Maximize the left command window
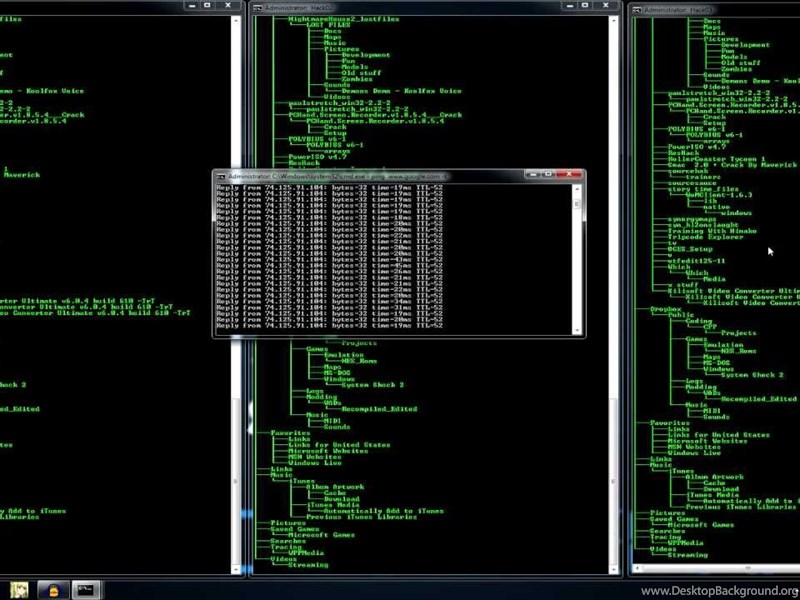The width and height of the screenshot is (800, 600). click(x=207, y=5)
